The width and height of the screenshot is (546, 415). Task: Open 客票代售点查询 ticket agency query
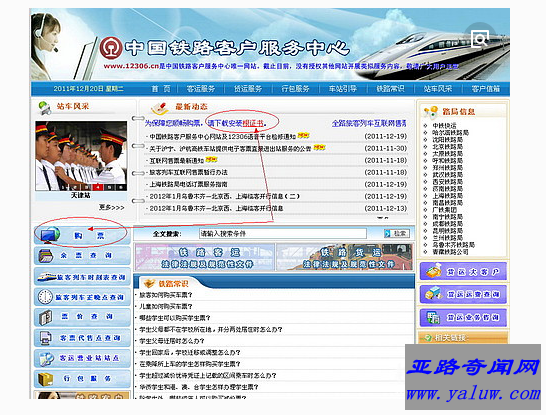point(82,338)
